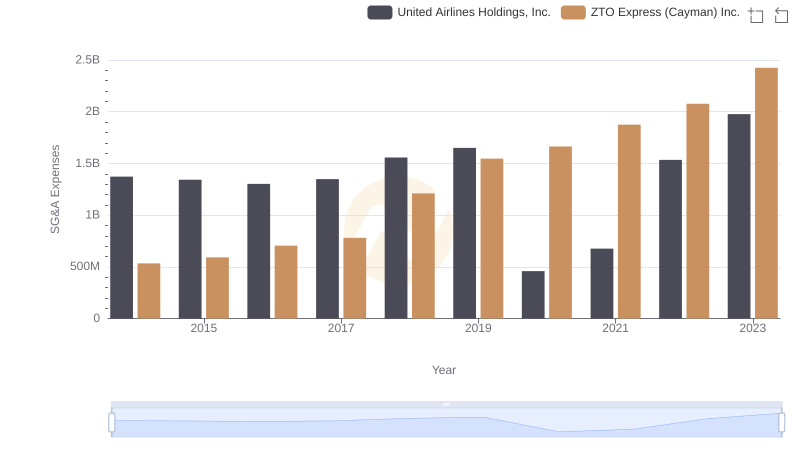Click the '2023' x-axis label

[753, 328]
